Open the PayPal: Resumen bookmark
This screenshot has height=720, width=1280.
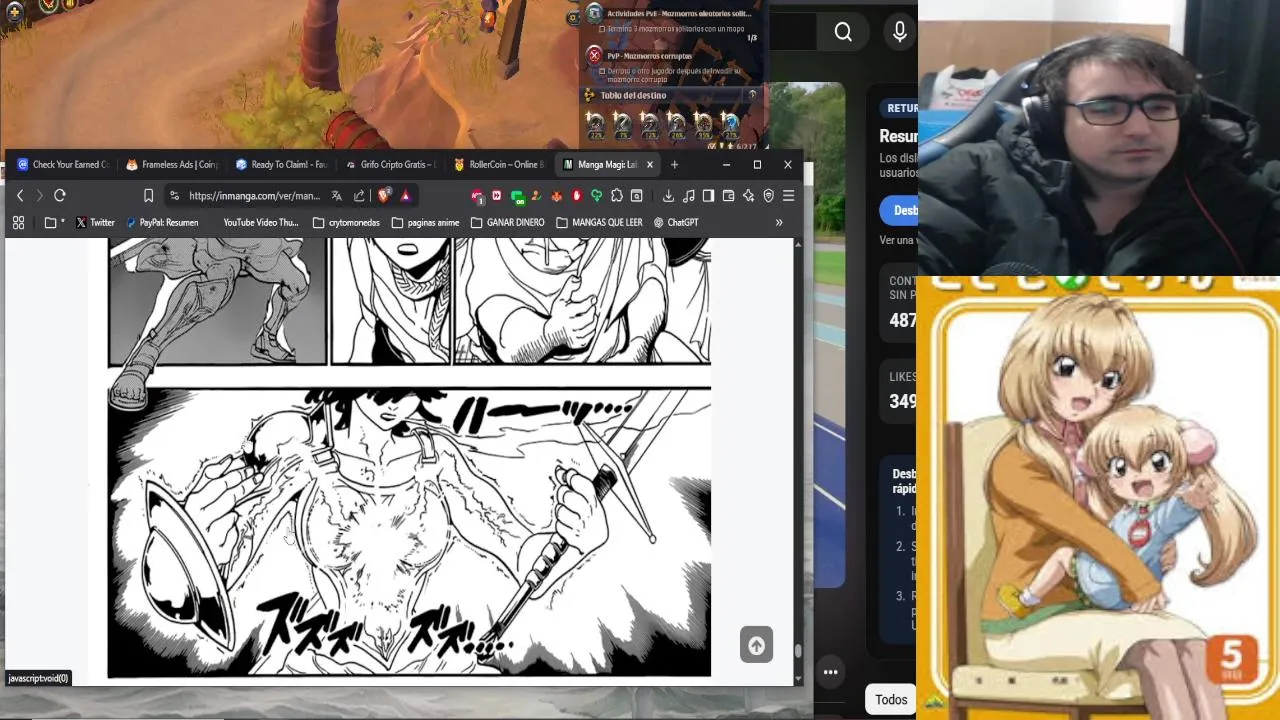click(162, 223)
